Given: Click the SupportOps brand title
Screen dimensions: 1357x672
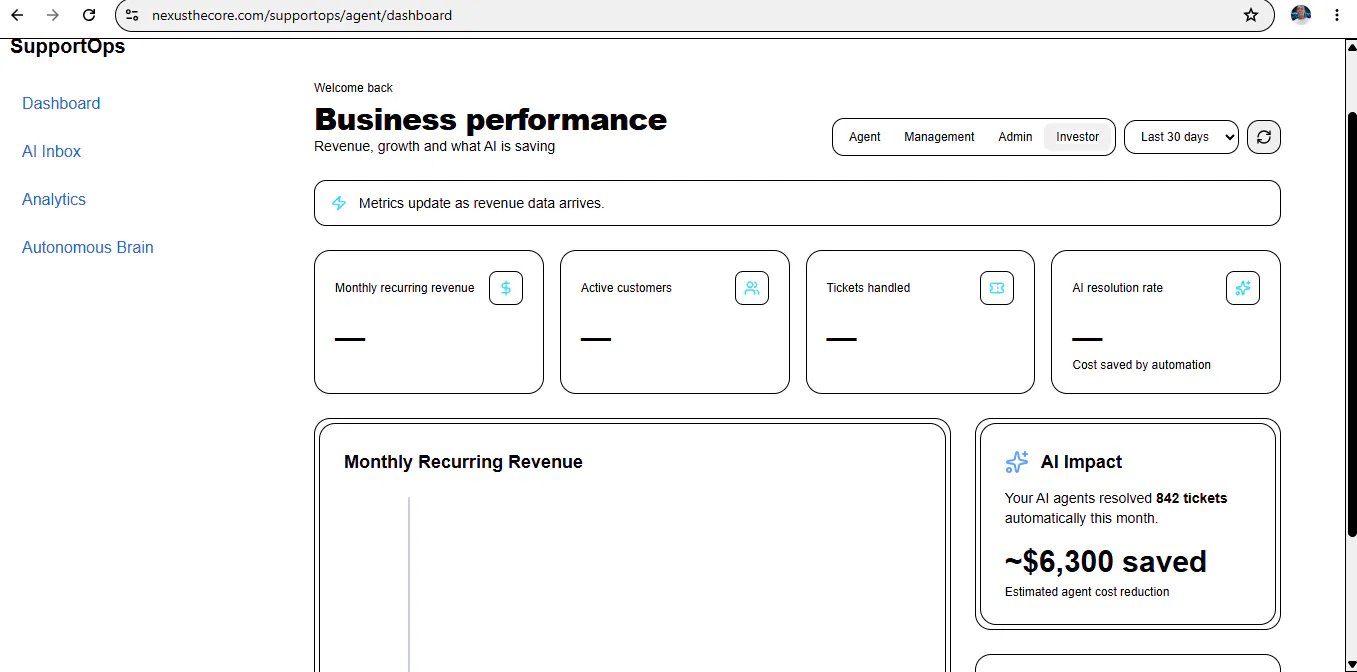Looking at the screenshot, I should [68, 46].
